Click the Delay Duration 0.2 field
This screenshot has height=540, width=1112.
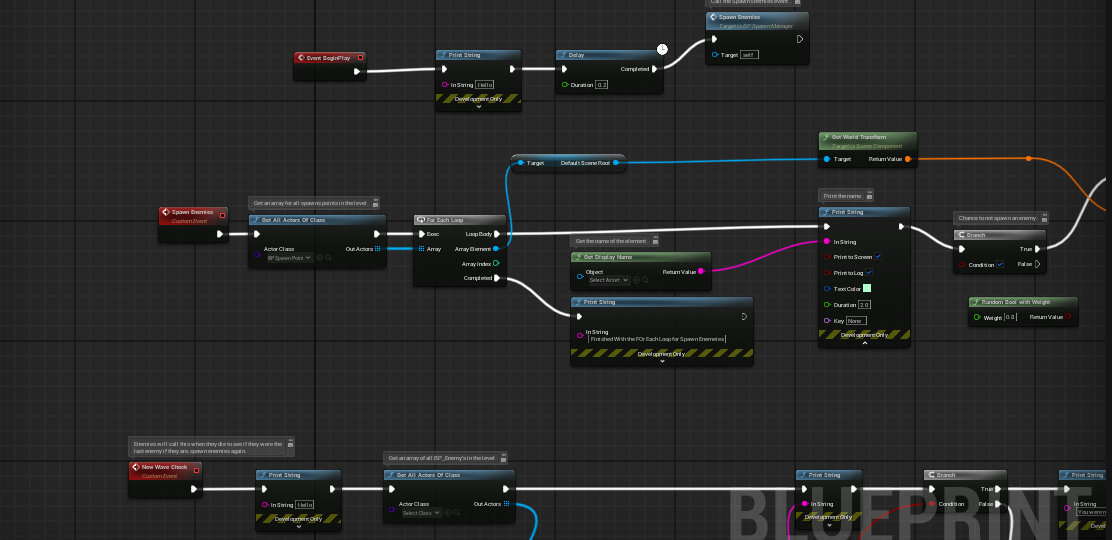pos(602,84)
